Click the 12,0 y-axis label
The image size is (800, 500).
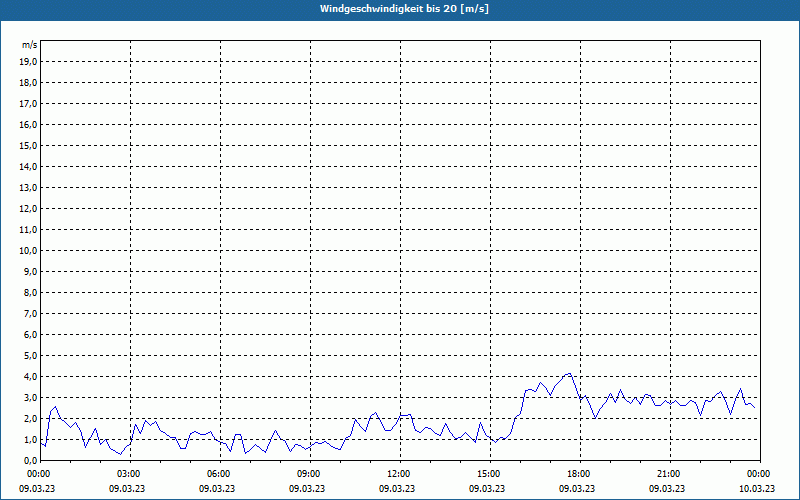pos(28,209)
